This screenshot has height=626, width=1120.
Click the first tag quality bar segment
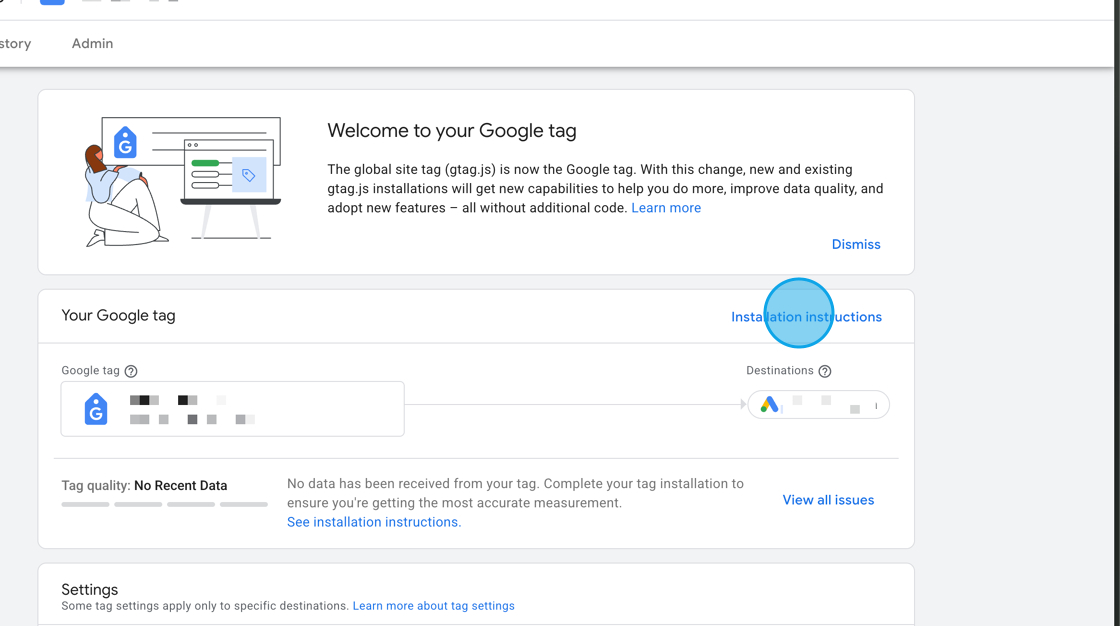85,504
